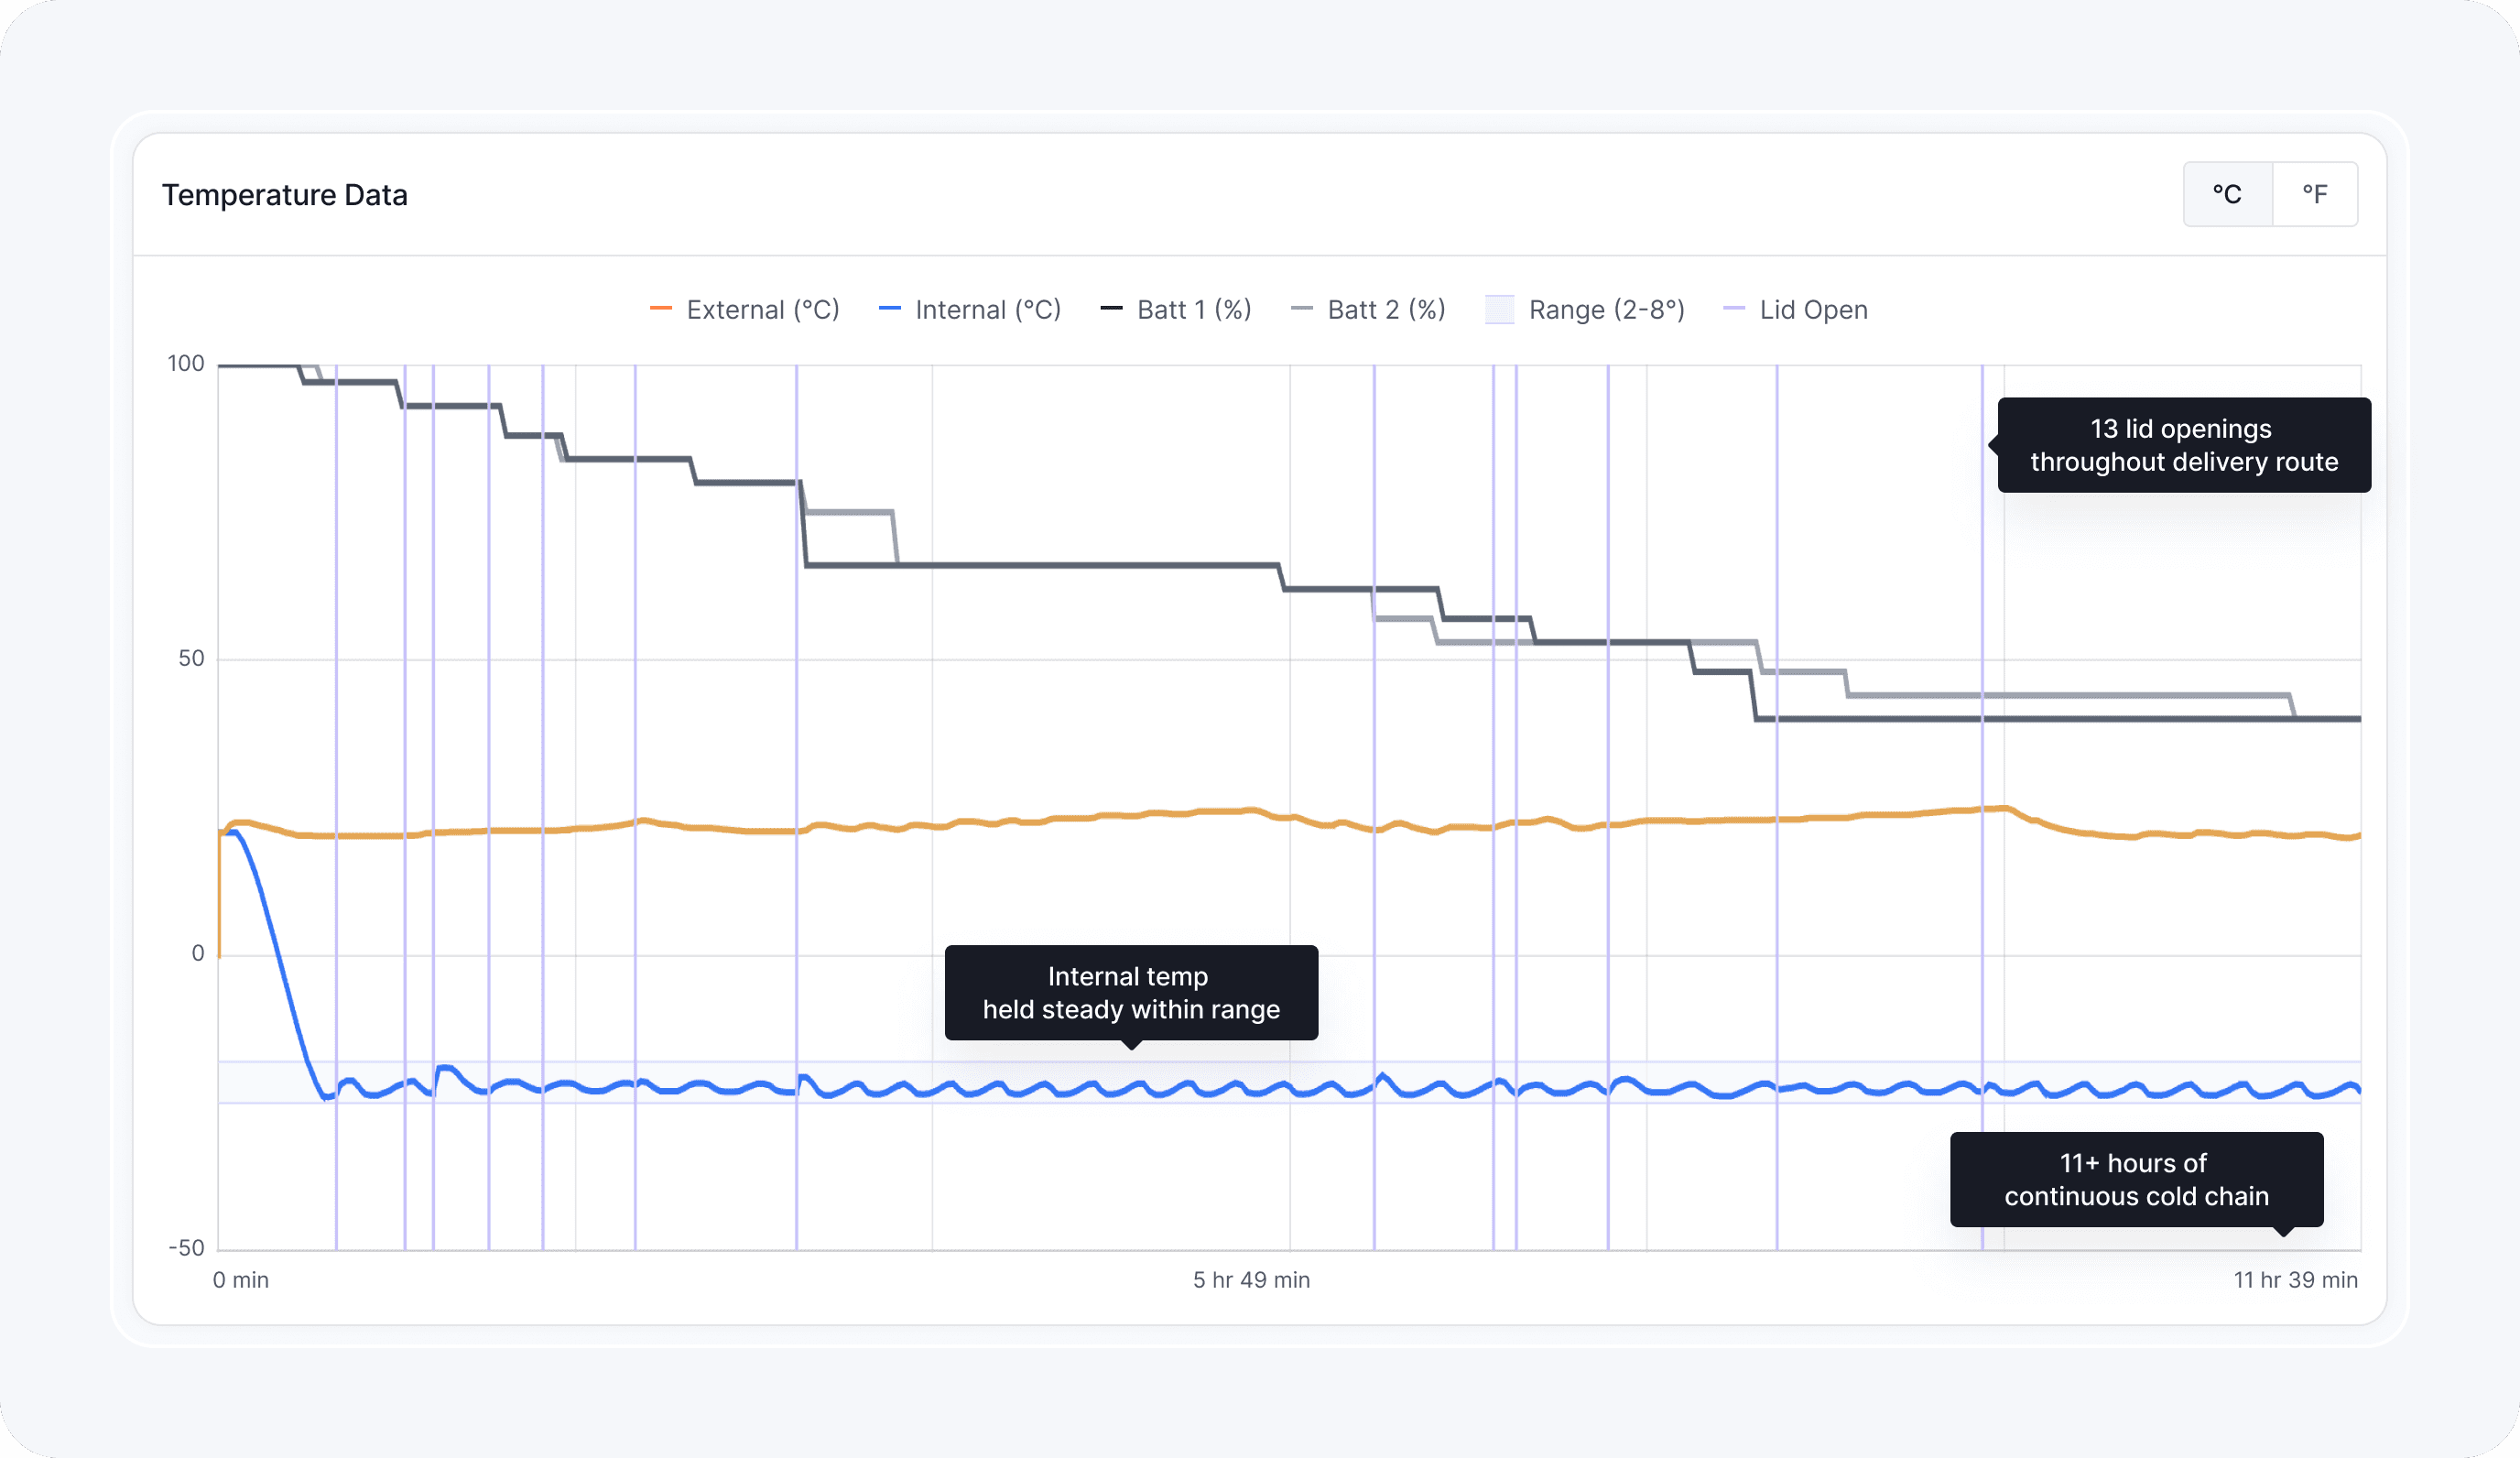Screen dimensions: 2520x1458
Task: Click the 100 y-axis label
Action: (x=186, y=364)
